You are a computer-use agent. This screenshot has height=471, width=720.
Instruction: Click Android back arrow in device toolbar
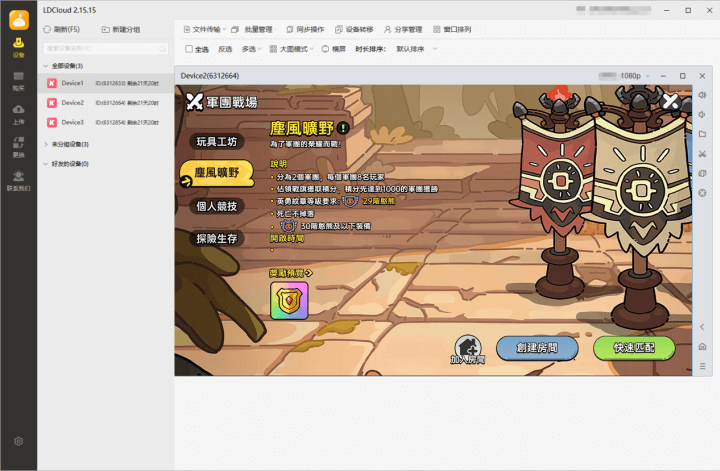pos(702,327)
